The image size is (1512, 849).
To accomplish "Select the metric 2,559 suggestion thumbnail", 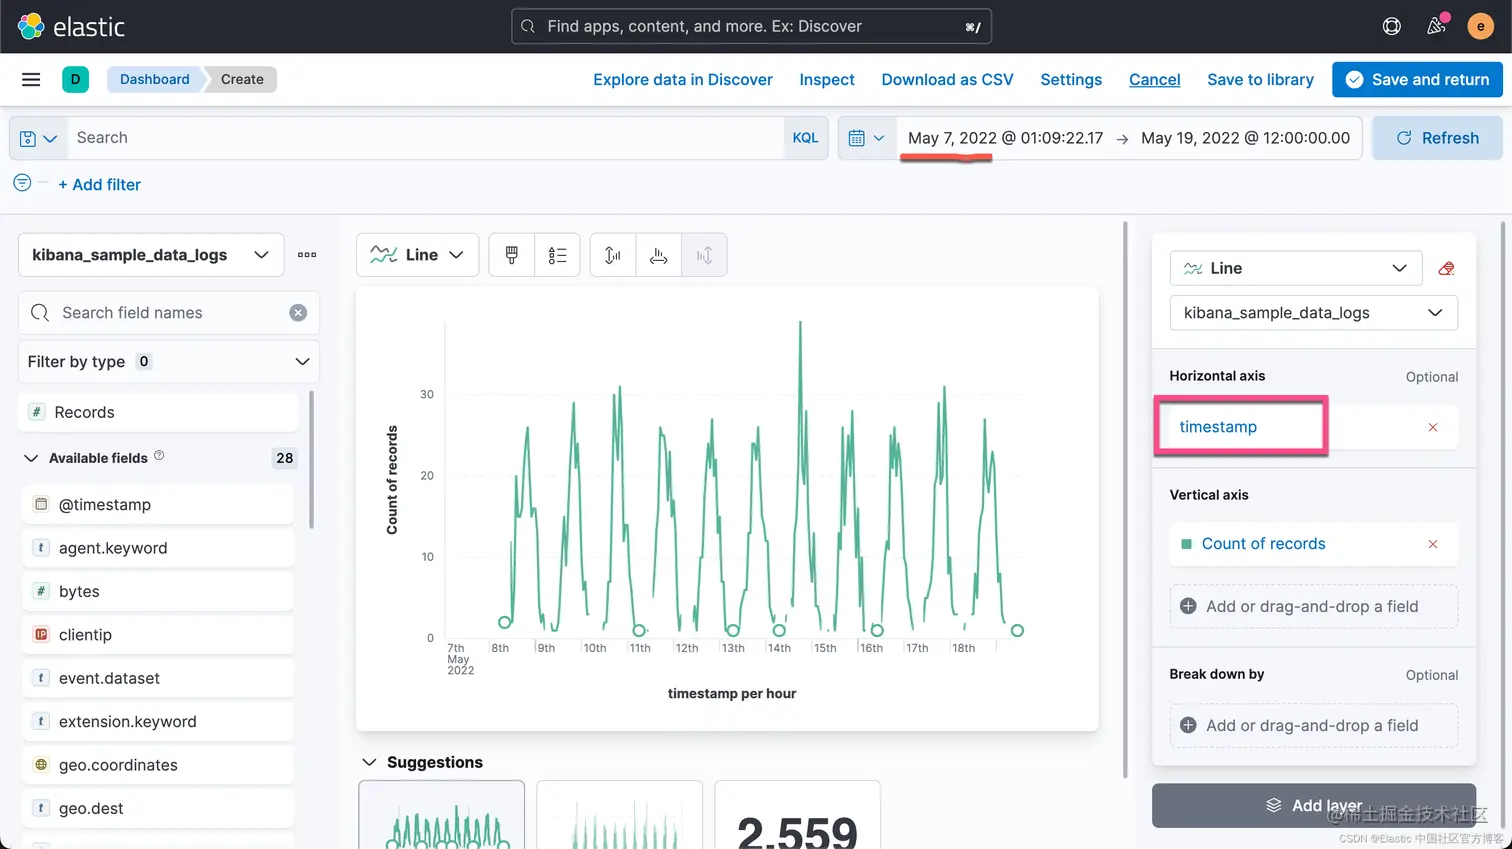I will coord(797,815).
